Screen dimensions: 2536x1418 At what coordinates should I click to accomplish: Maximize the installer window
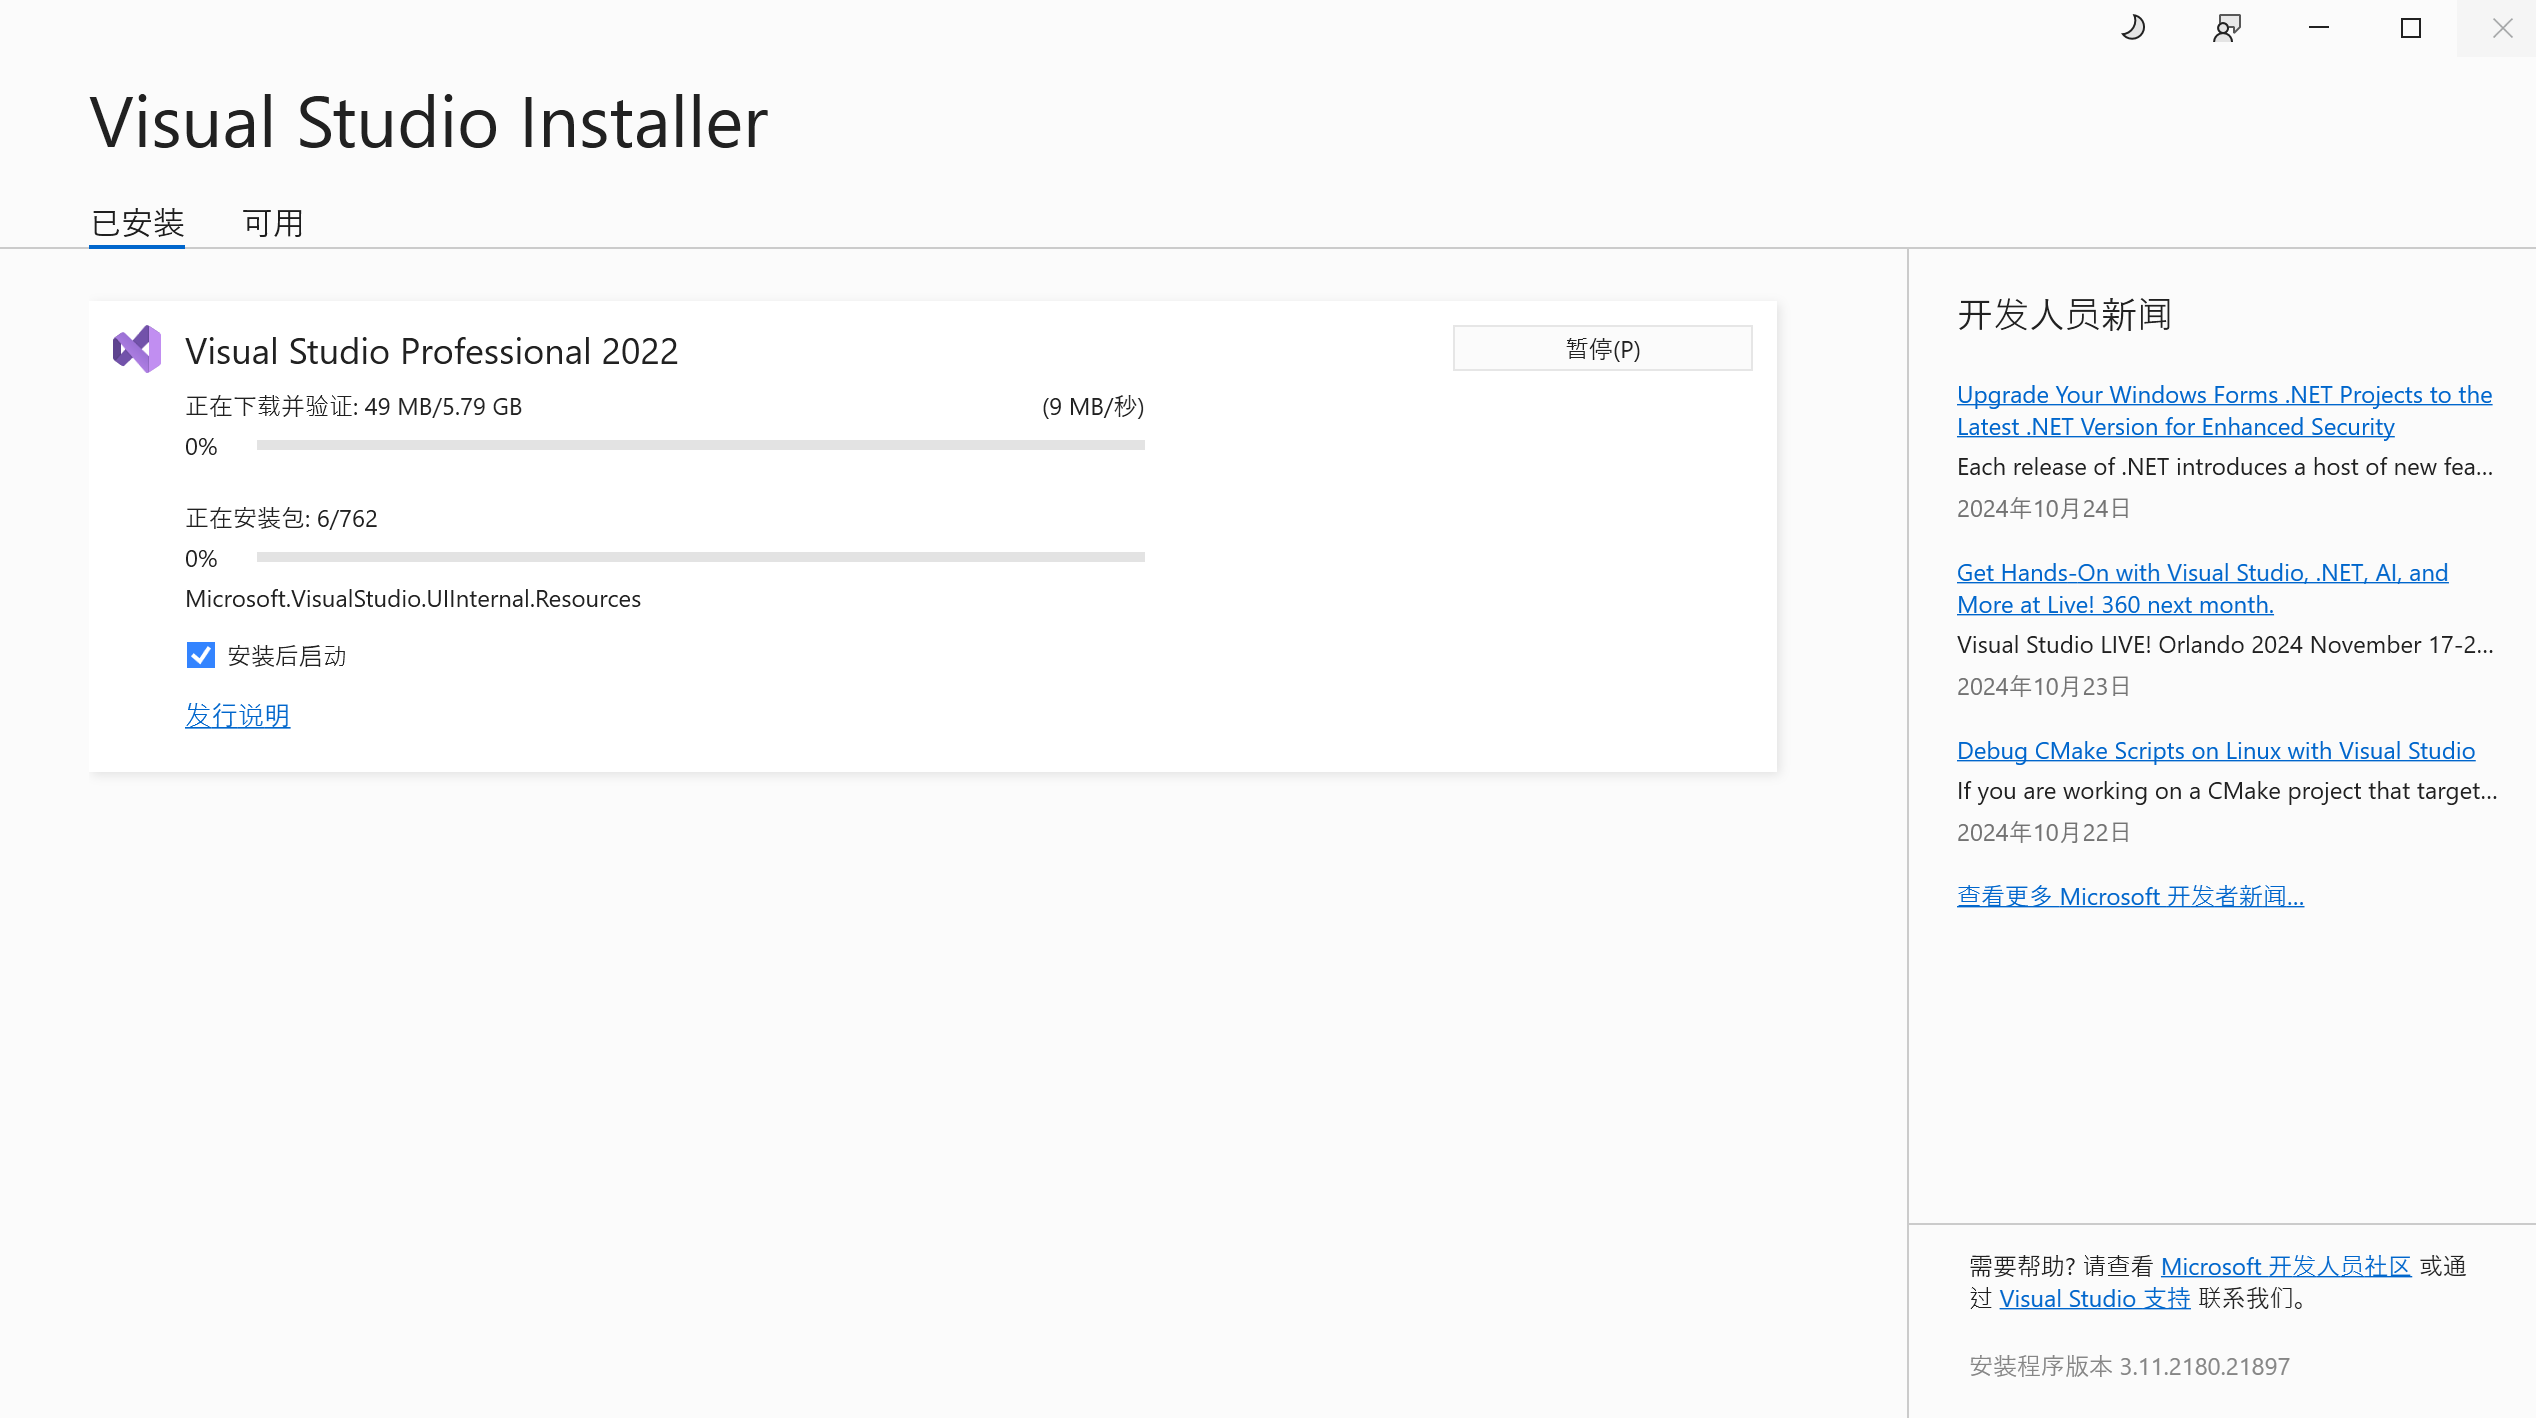[x=2411, y=28]
